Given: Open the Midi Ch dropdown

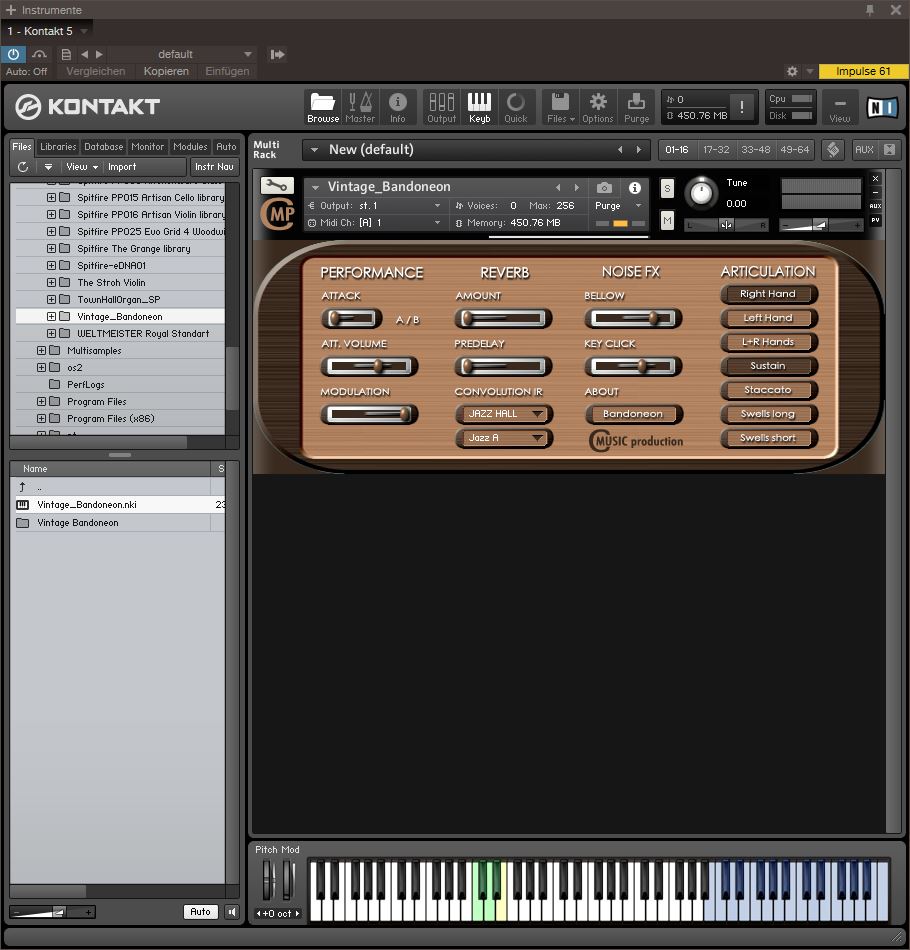Looking at the screenshot, I should (x=374, y=223).
